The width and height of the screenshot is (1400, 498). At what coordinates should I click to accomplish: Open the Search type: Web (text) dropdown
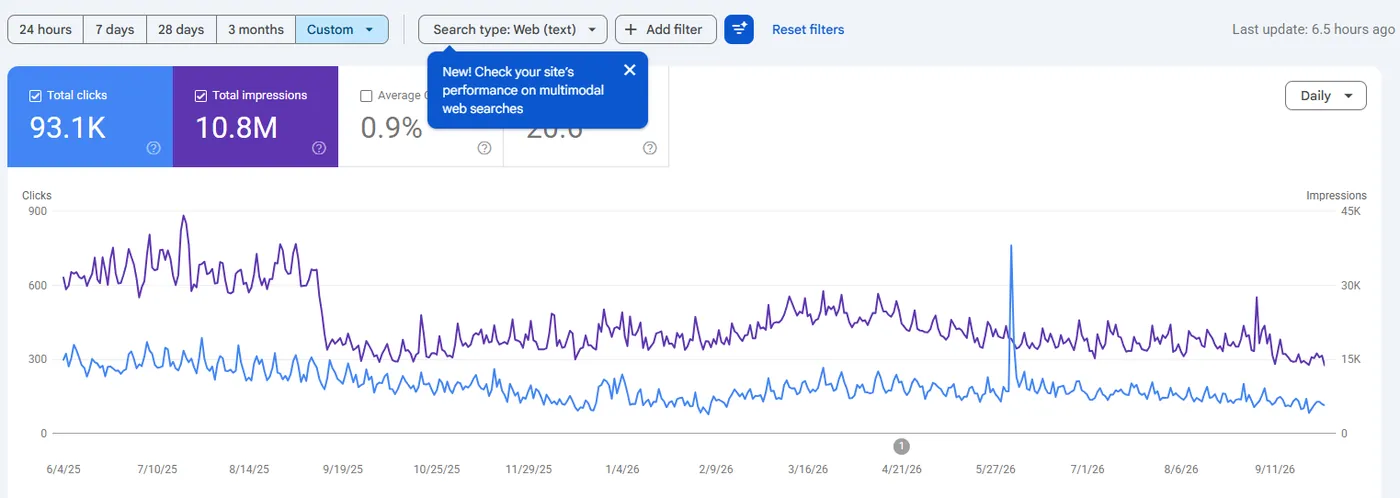pos(513,29)
